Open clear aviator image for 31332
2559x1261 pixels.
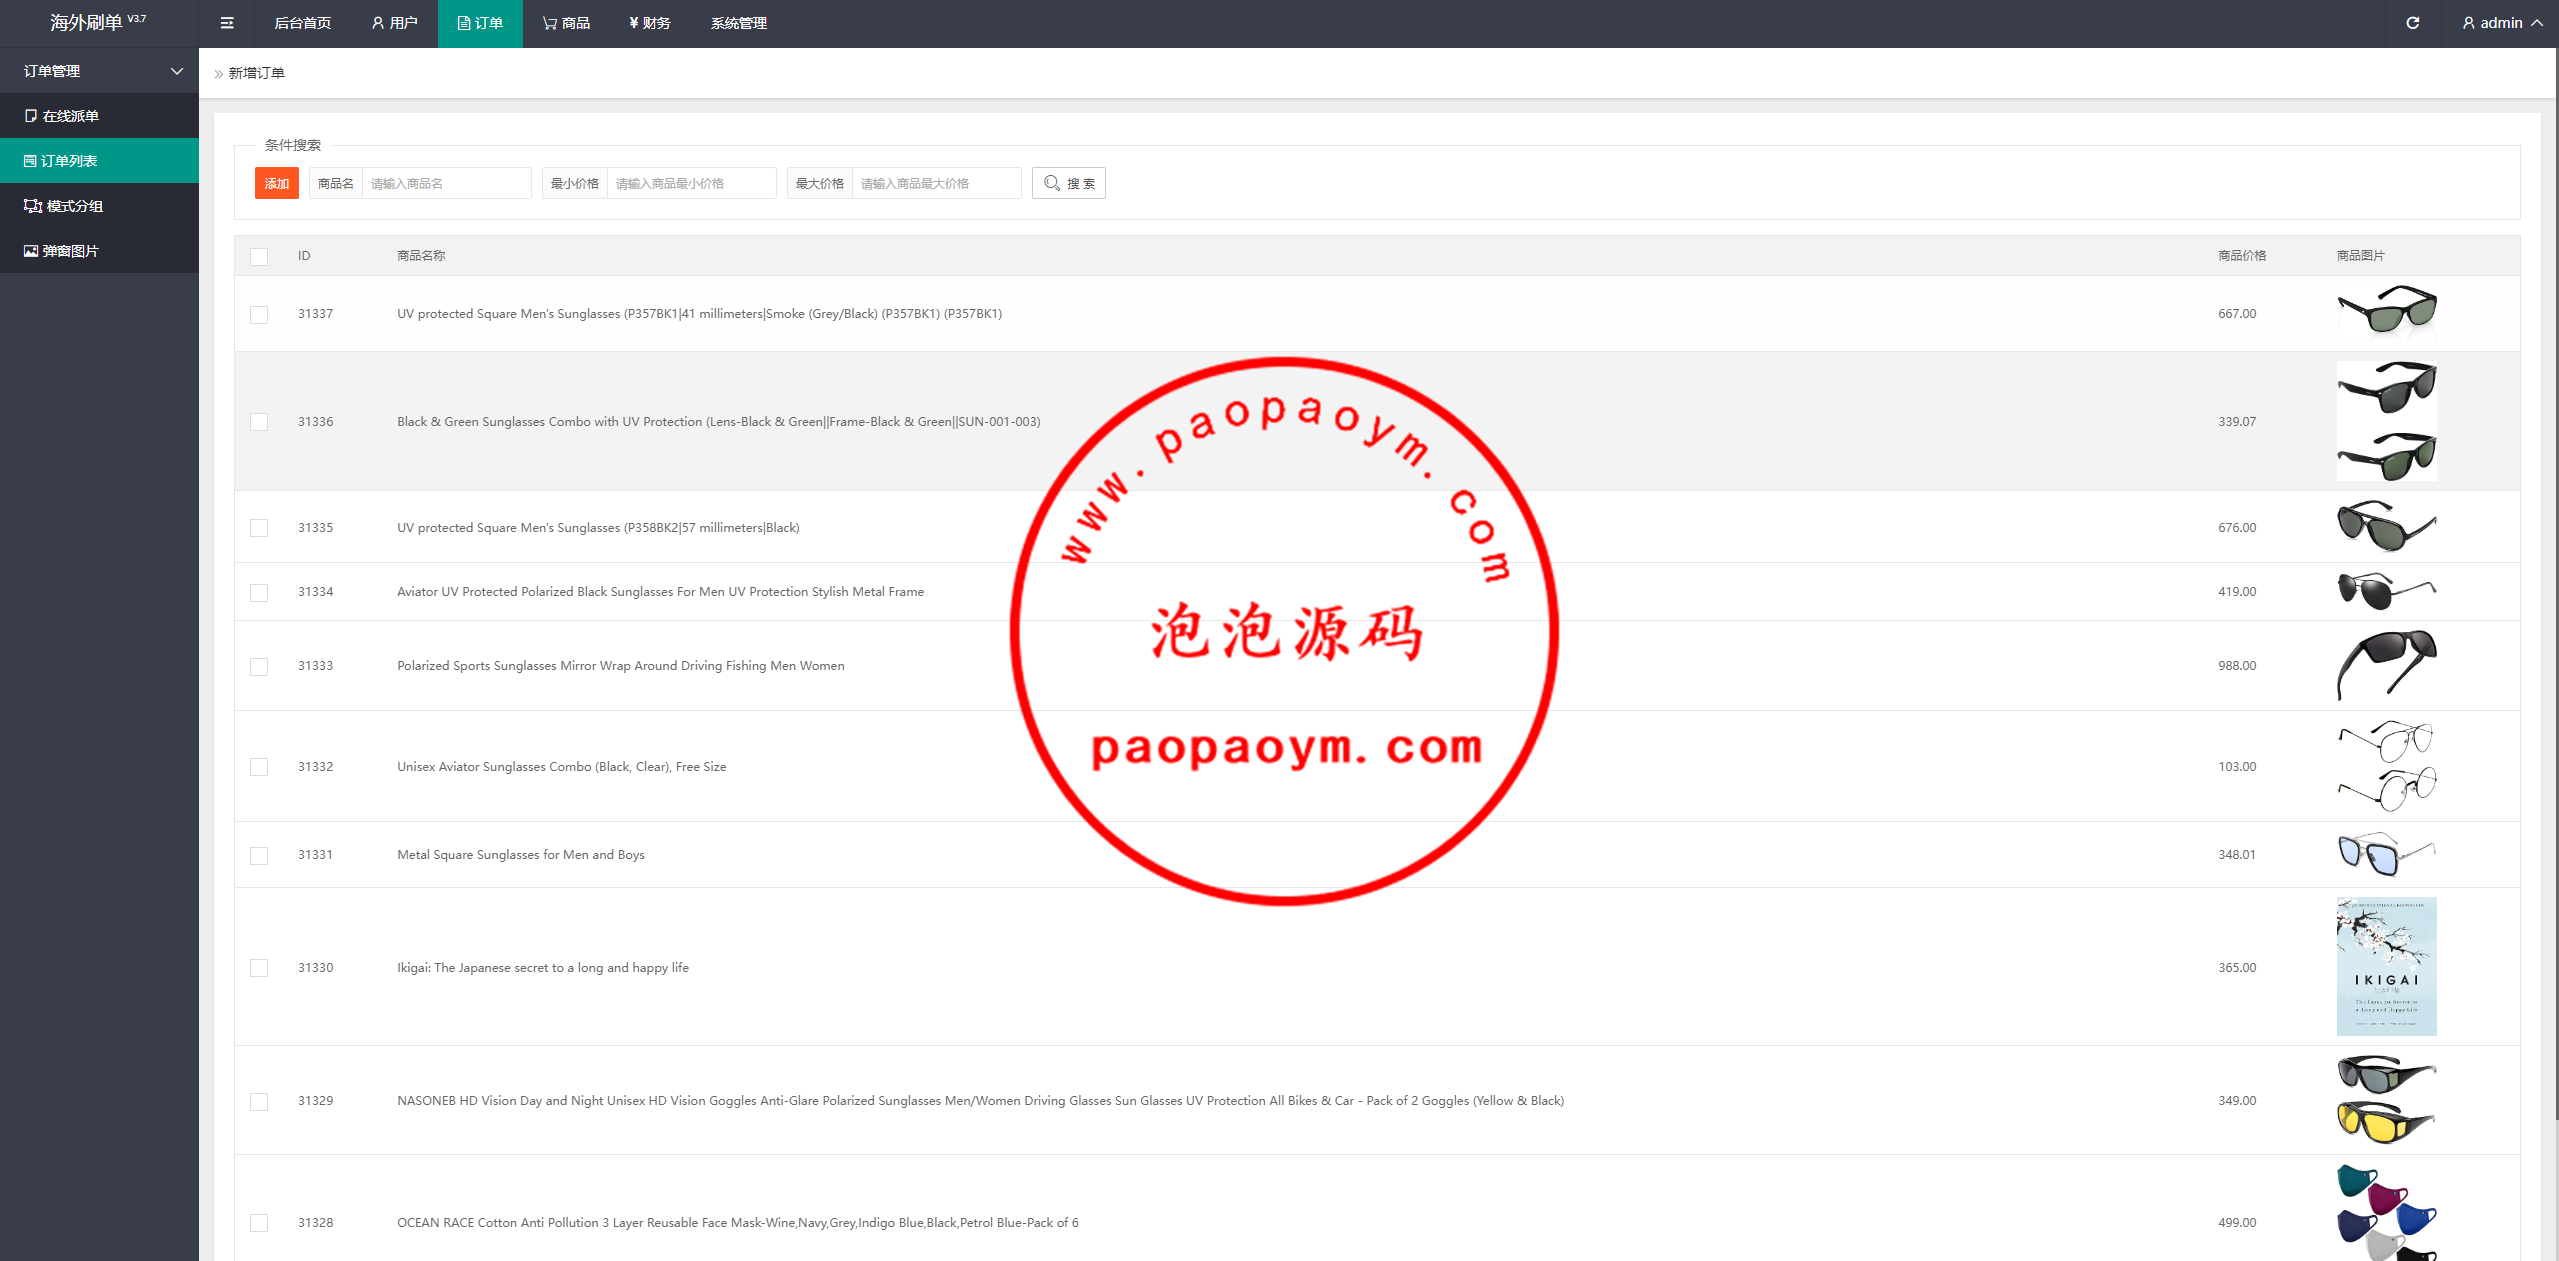pyautogui.click(x=2386, y=766)
